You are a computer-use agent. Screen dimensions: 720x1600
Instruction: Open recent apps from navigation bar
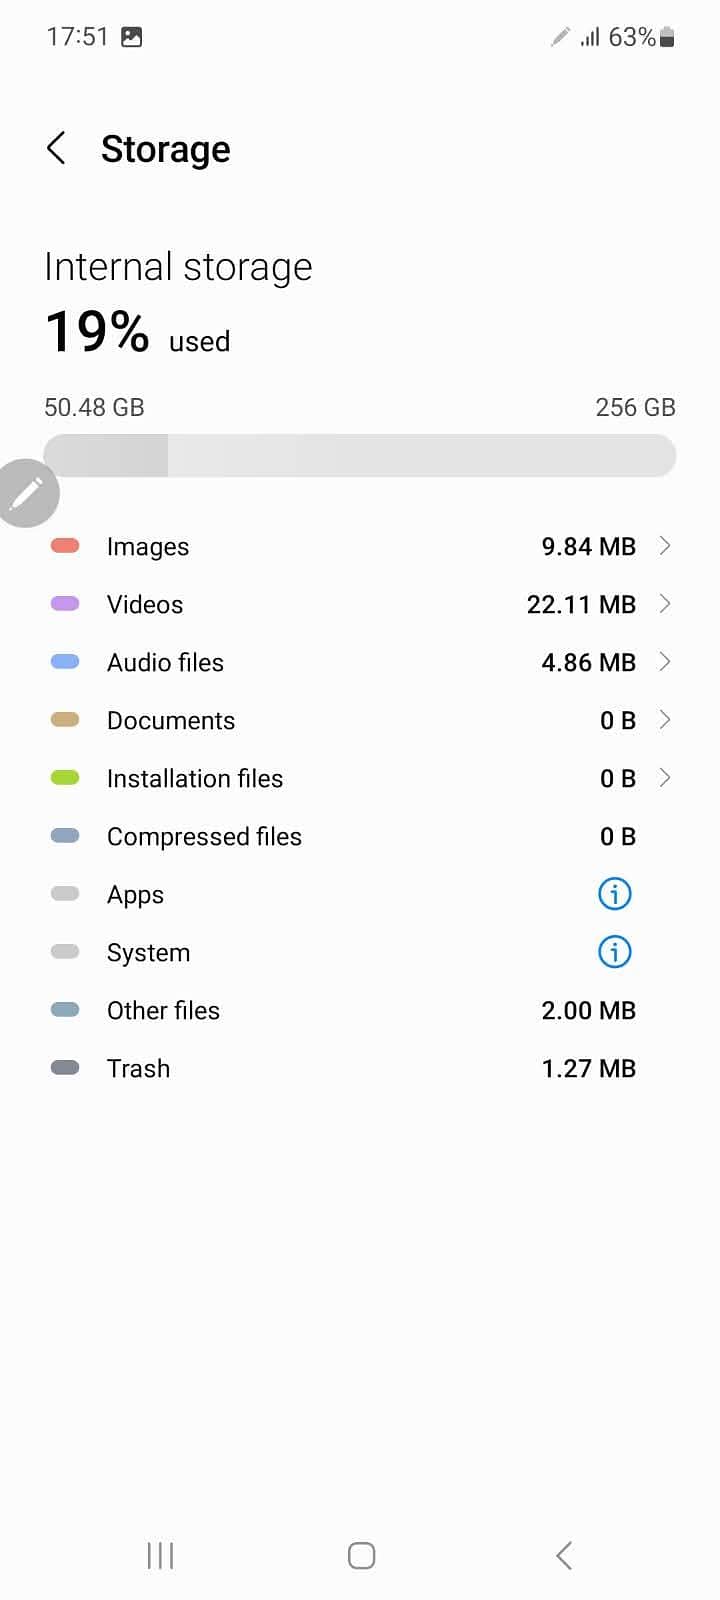pyautogui.click(x=160, y=1555)
